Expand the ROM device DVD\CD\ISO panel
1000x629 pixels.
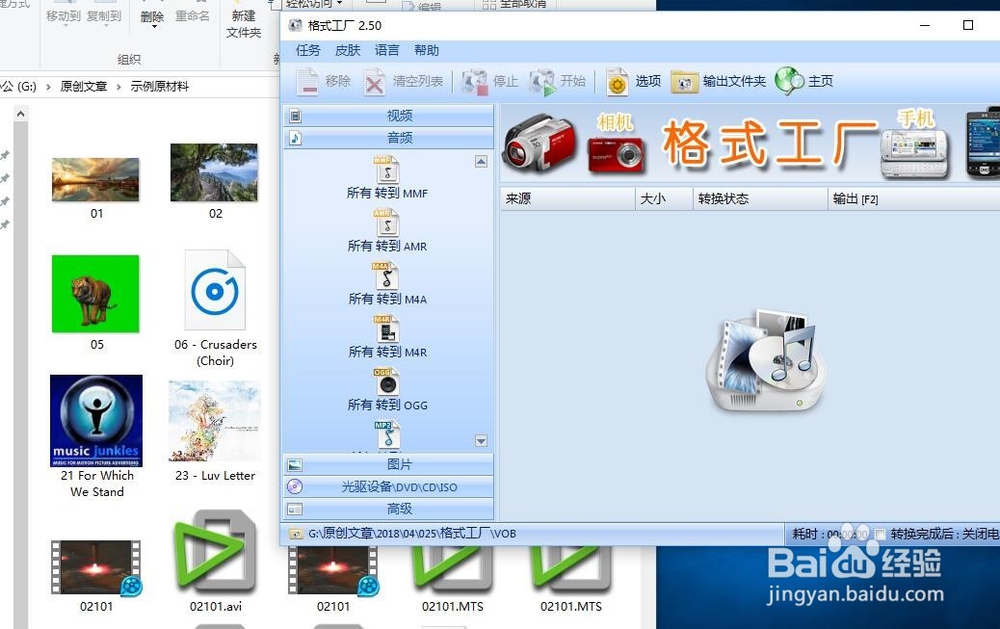(388, 487)
